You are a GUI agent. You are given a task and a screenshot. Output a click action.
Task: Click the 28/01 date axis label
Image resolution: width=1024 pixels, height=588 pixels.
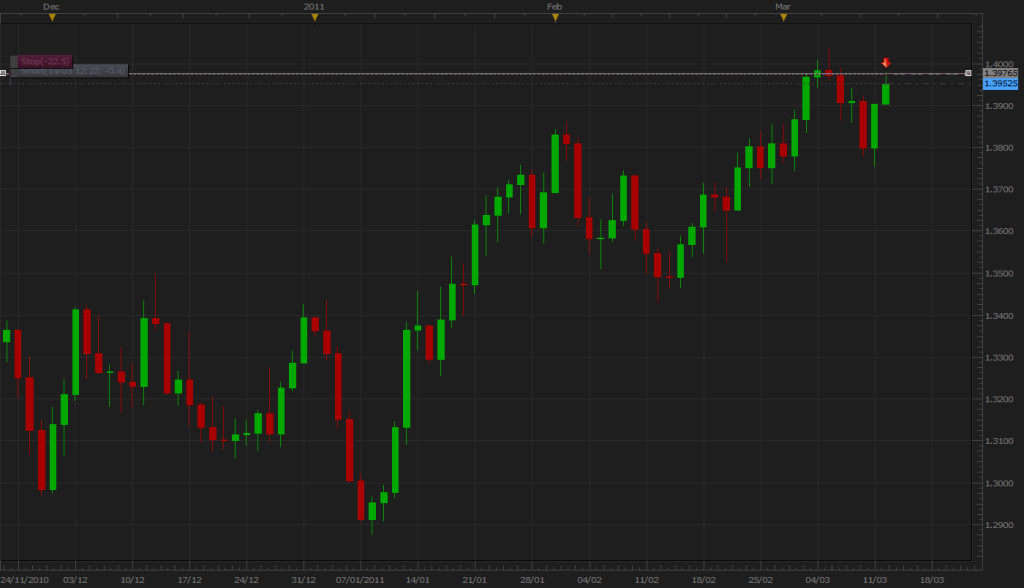click(532, 580)
